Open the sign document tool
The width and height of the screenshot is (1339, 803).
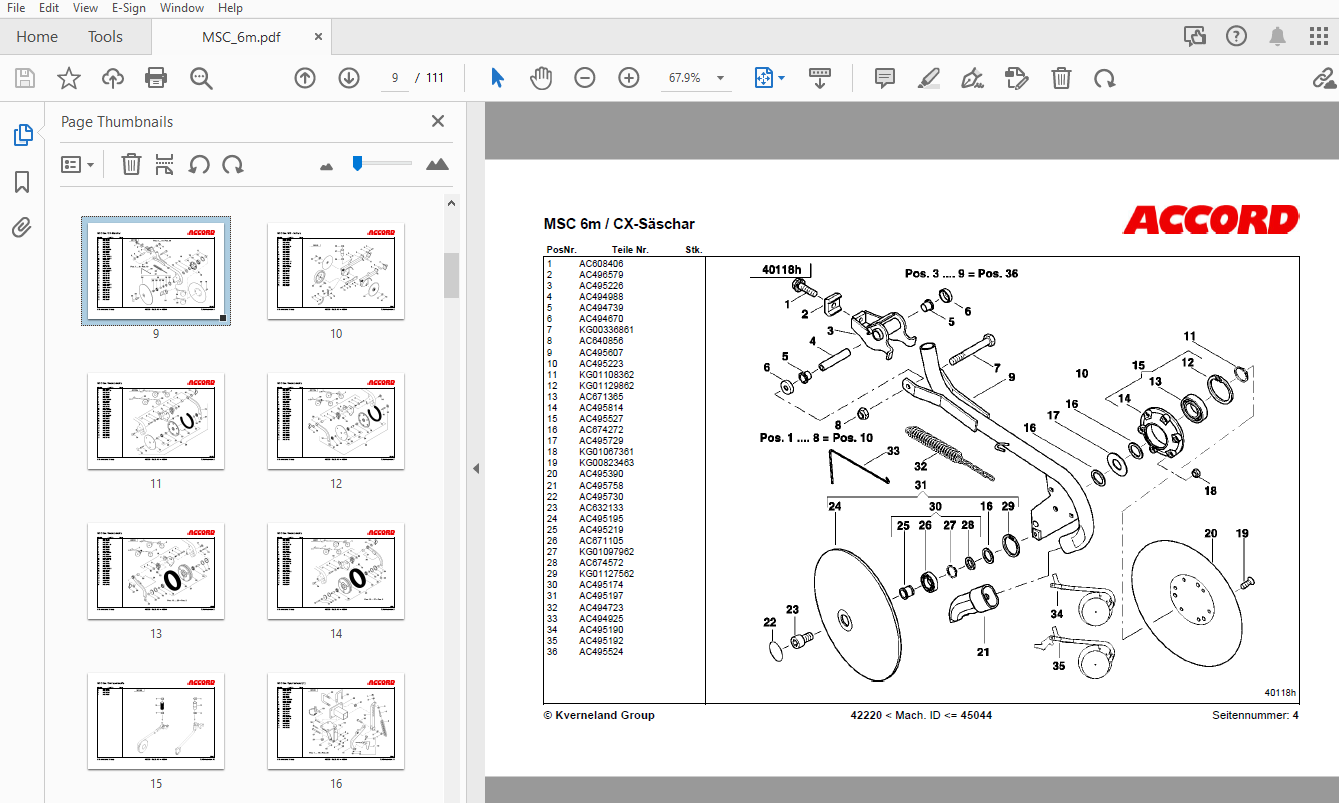click(972, 78)
